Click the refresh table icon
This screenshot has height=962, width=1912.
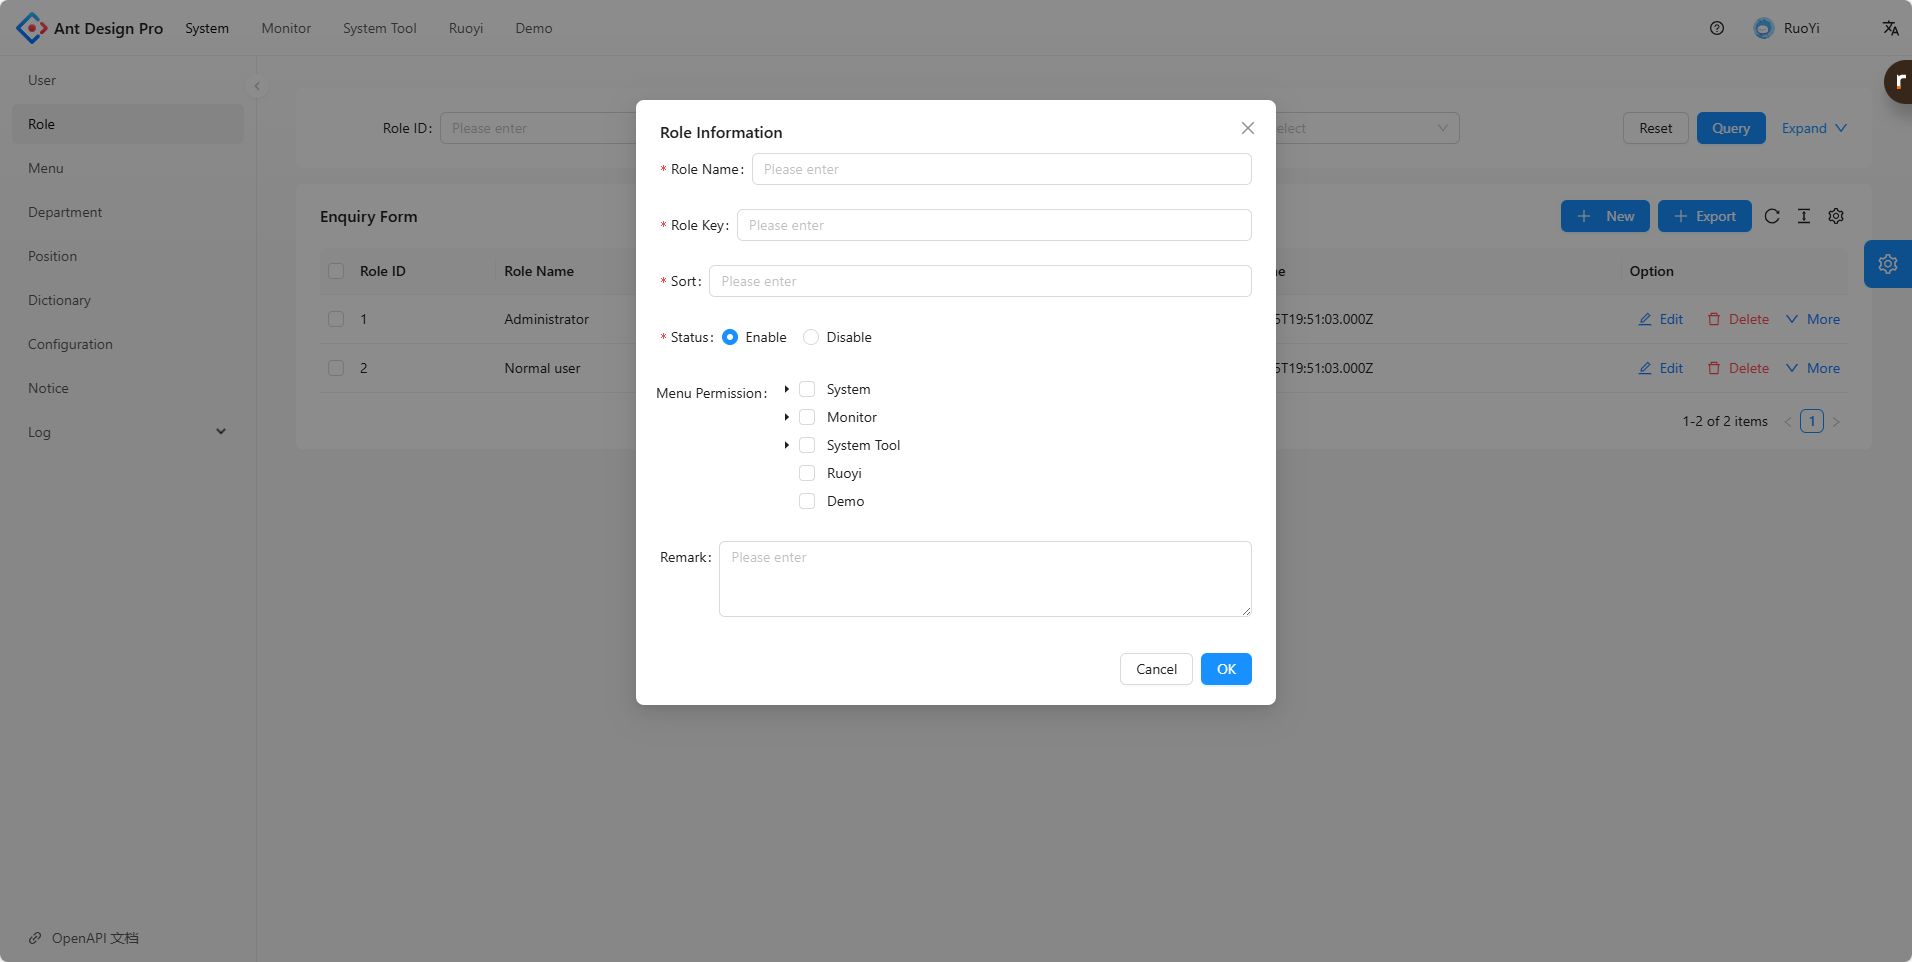[x=1771, y=216]
